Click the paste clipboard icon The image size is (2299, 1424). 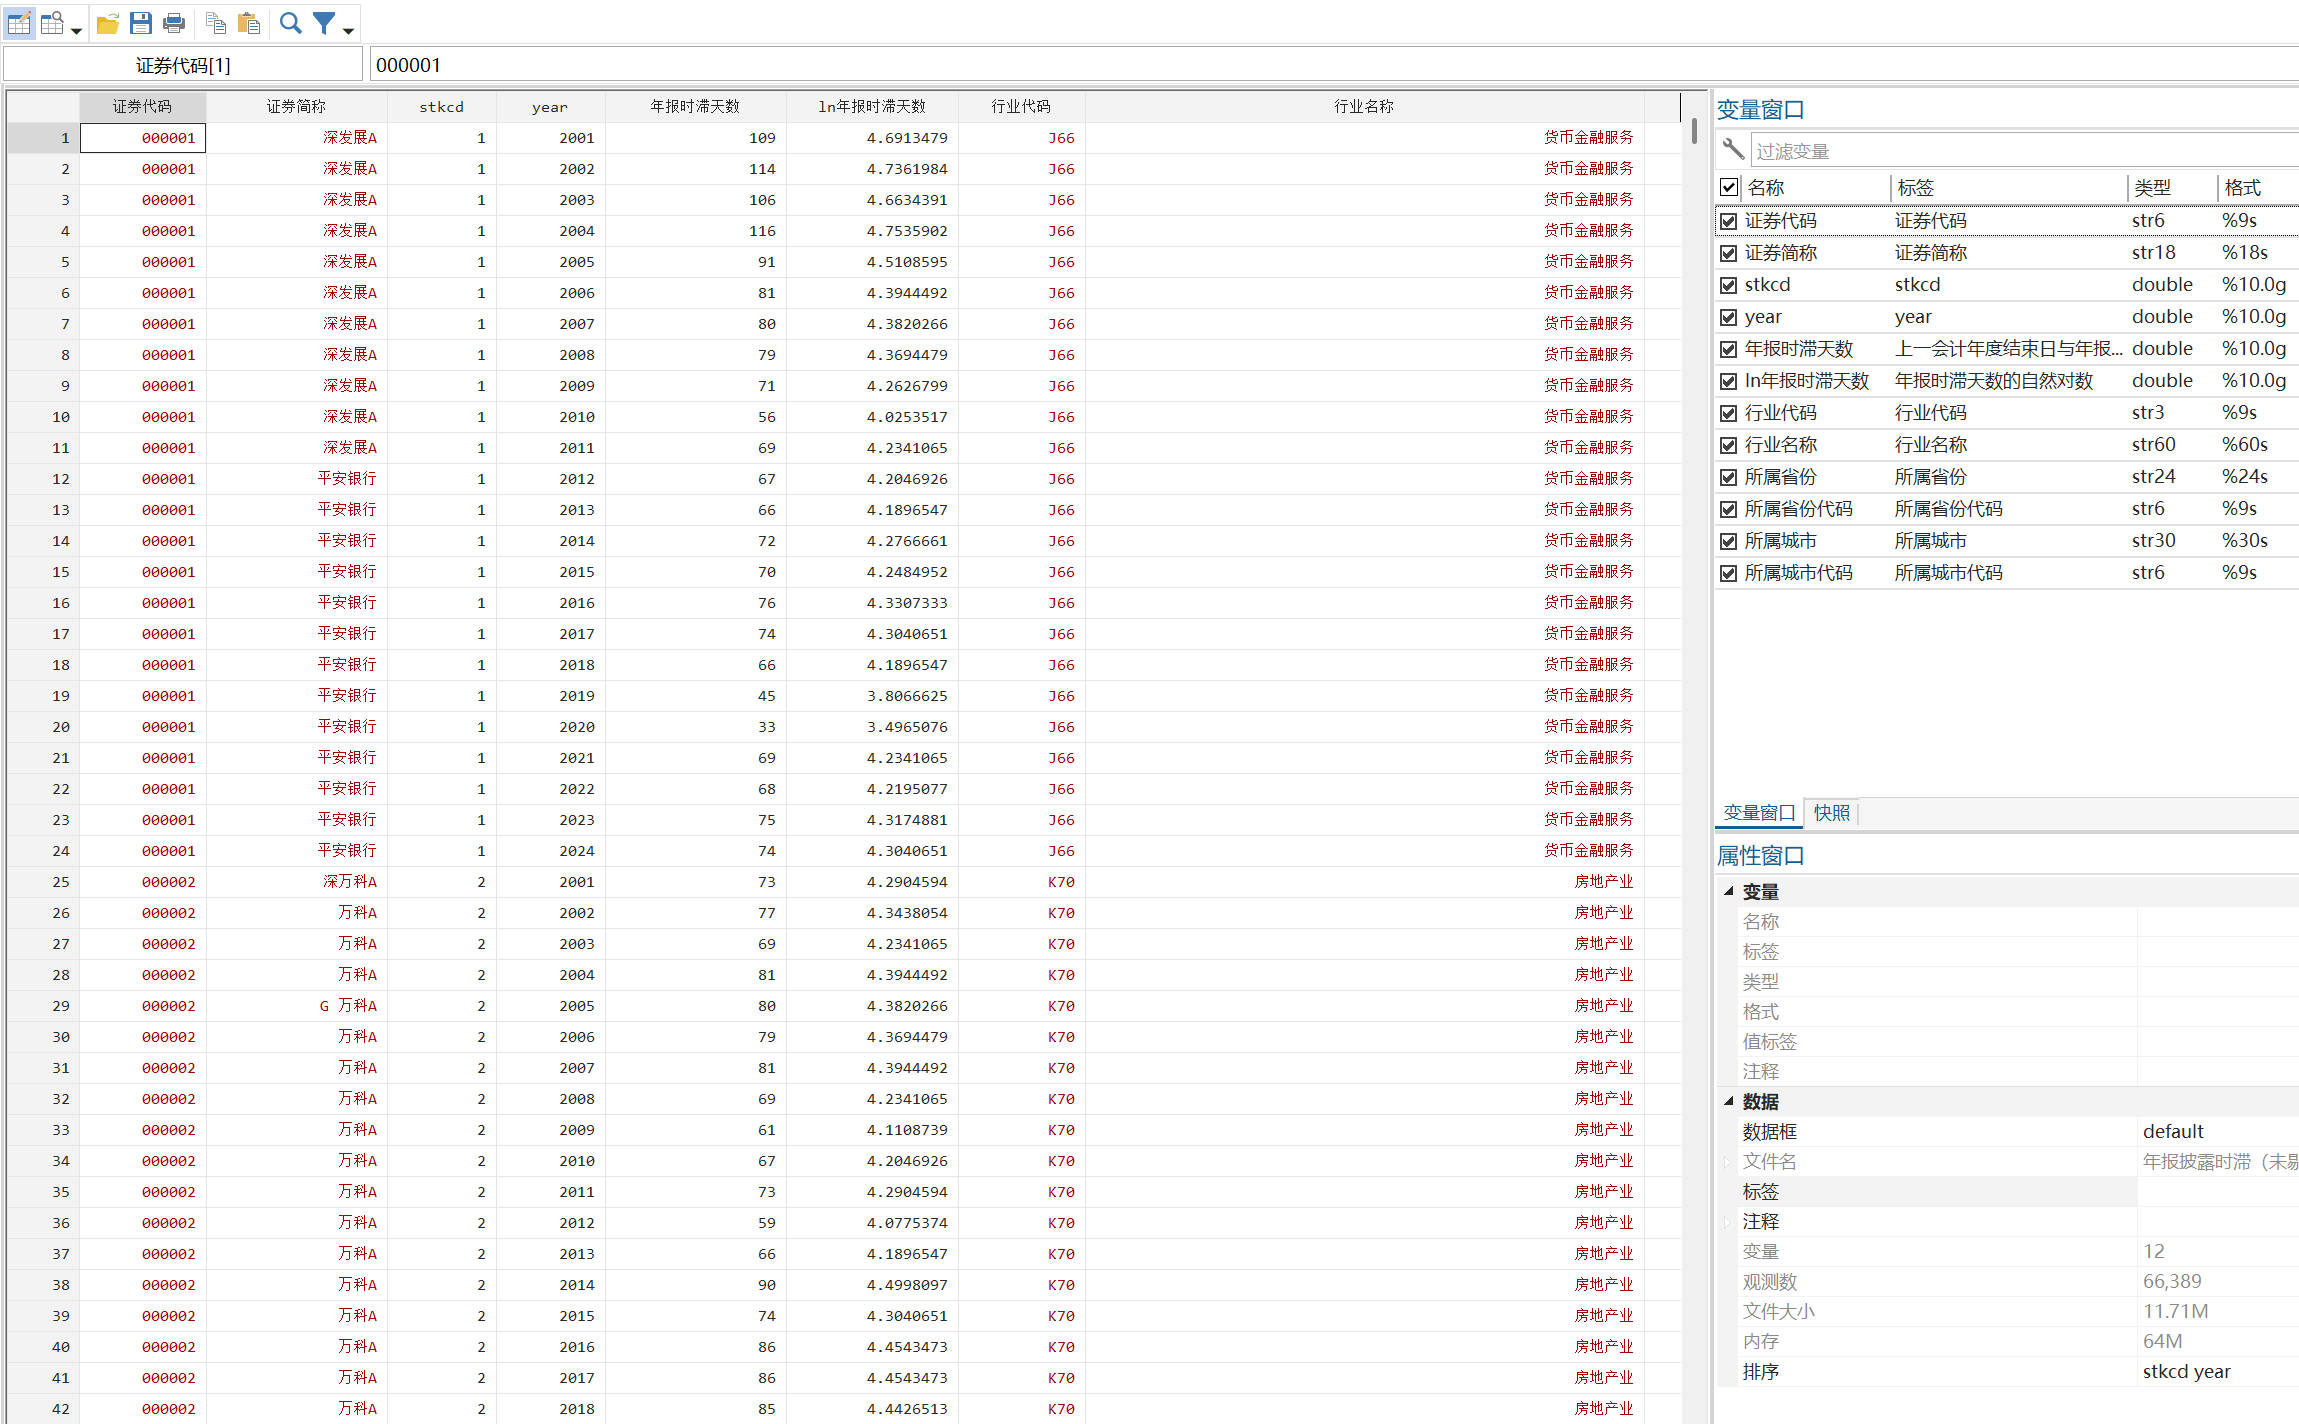coord(249,23)
